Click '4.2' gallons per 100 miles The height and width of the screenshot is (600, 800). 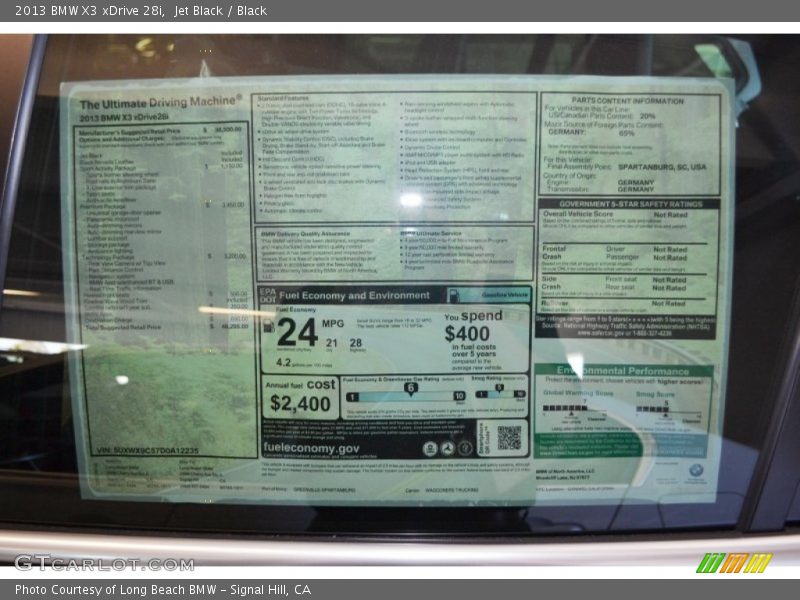click(283, 363)
